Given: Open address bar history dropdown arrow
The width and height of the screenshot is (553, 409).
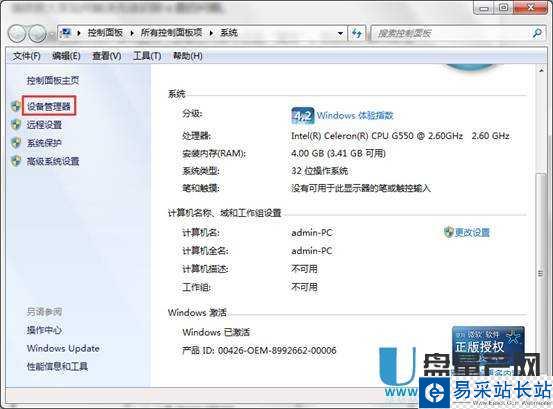Looking at the screenshot, I should click(340, 33).
